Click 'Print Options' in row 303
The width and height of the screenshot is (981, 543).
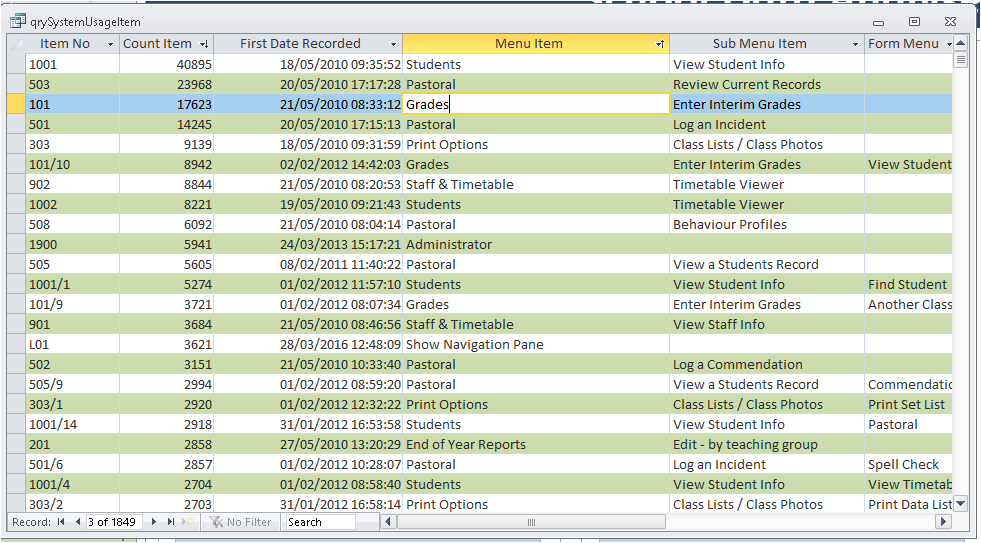[x=536, y=144]
